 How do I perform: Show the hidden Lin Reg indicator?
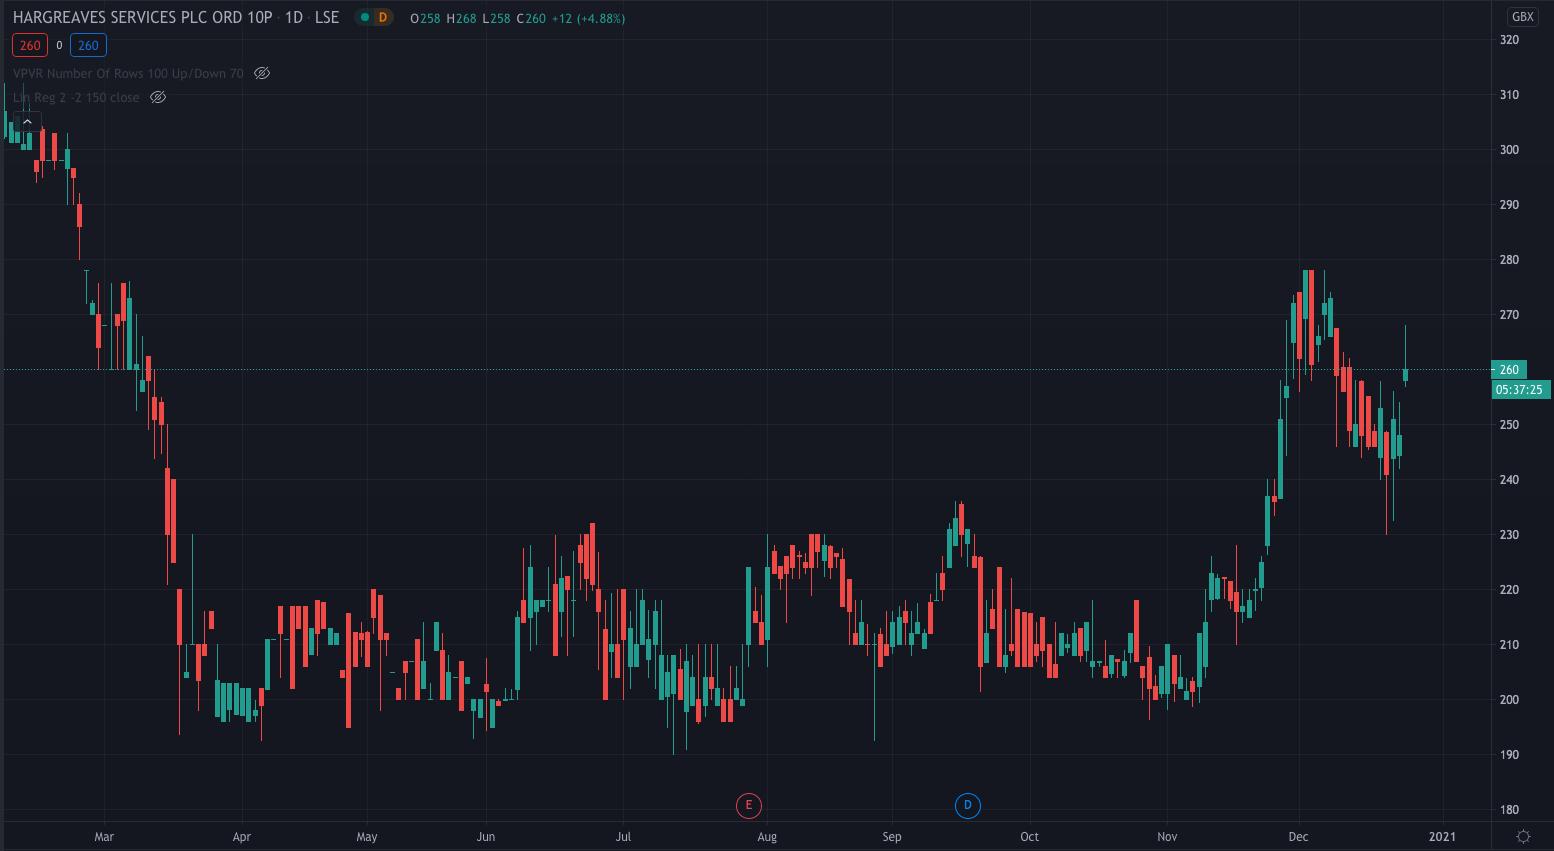click(x=158, y=97)
